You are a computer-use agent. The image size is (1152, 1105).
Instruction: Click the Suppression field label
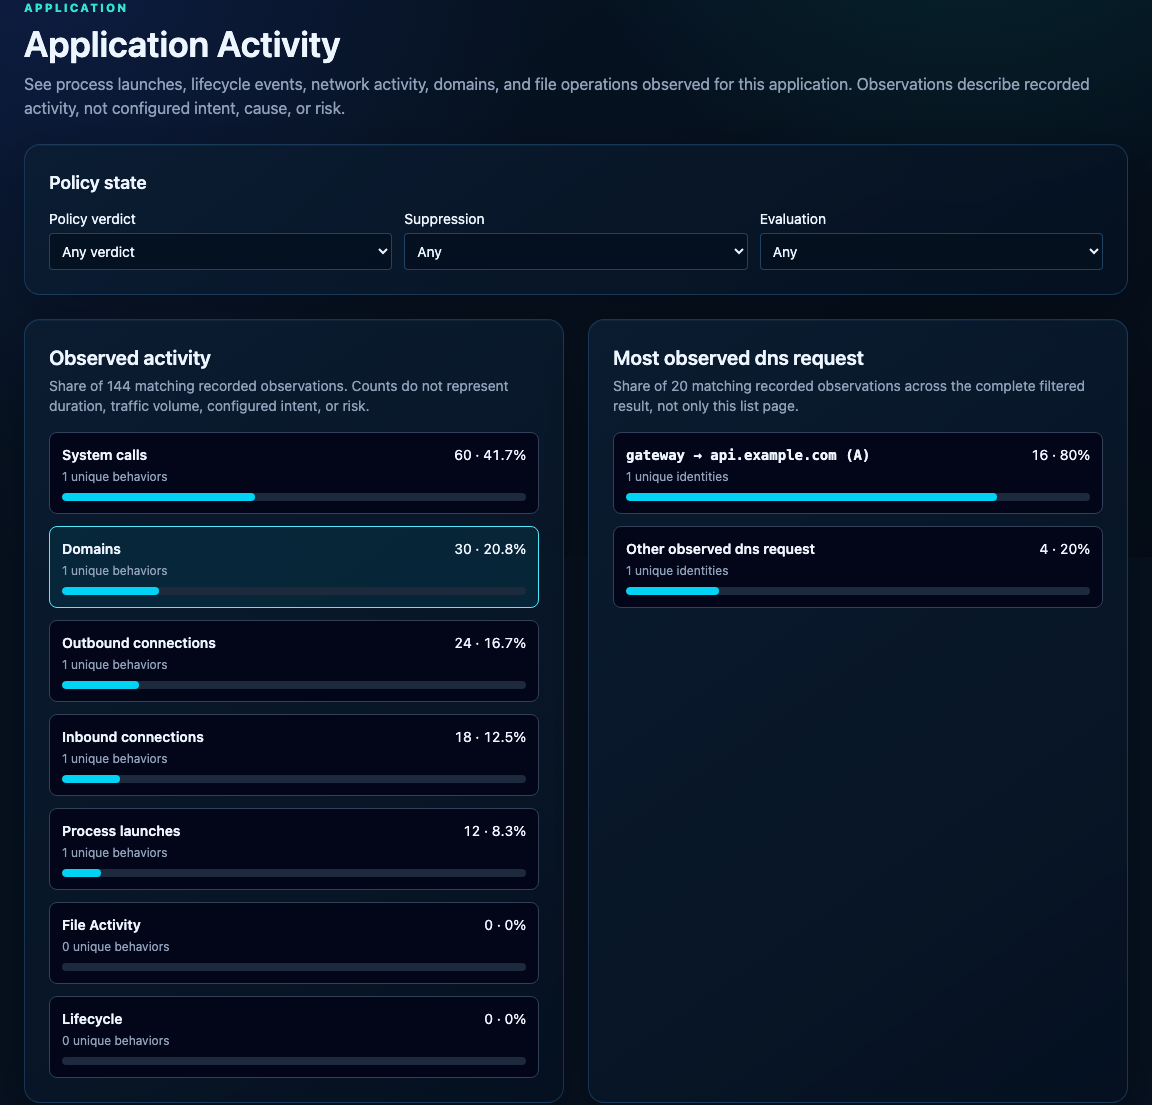pyautogui.click(x=444, y=219)
